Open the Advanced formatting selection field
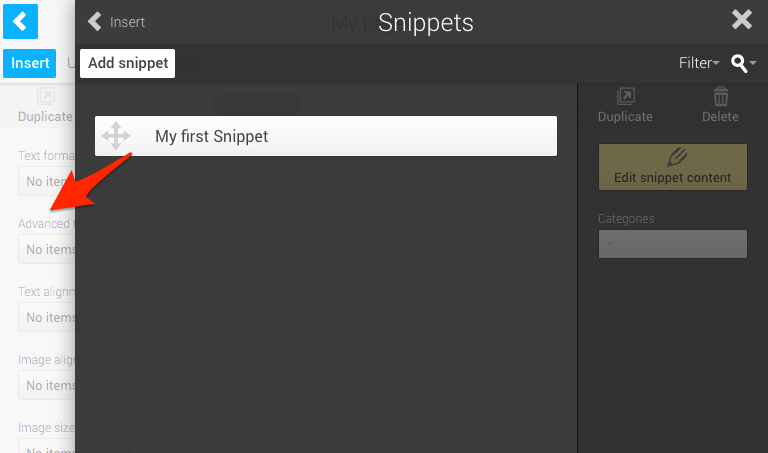Image resolution: width=768 pixels, height=453 pixels. [x=46, y=249]
